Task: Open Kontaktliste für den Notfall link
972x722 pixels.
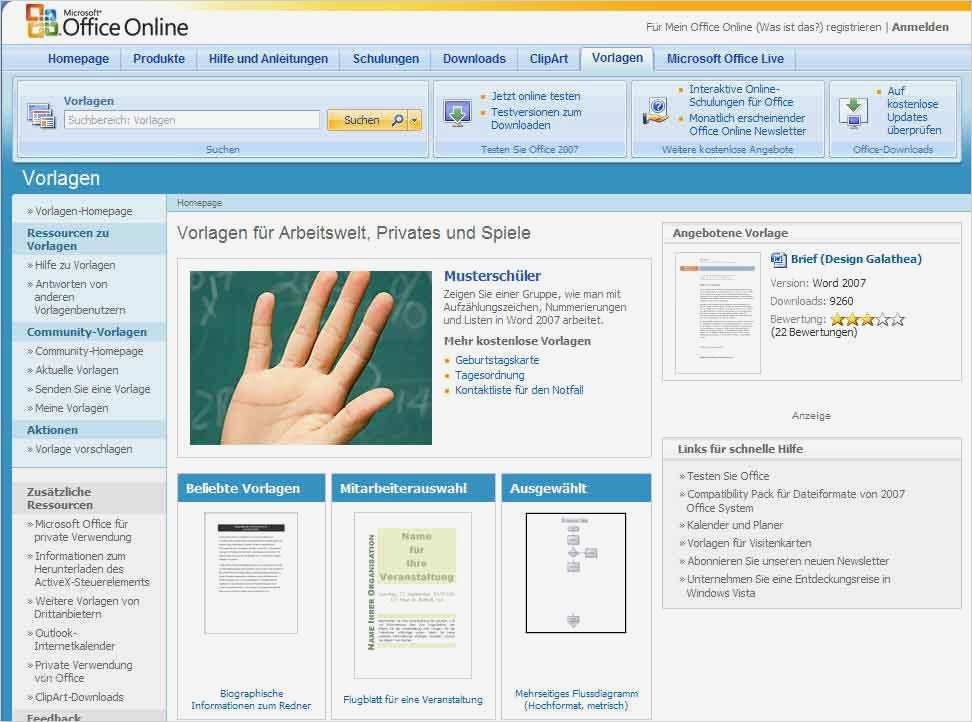Action: [x=519, y=390]
